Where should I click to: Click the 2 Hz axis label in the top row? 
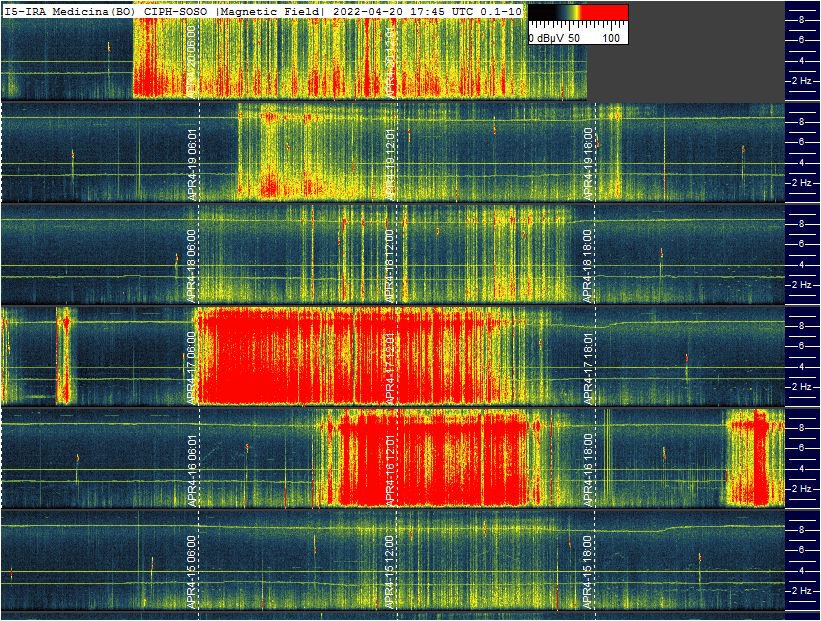click(x=800, y=80)
